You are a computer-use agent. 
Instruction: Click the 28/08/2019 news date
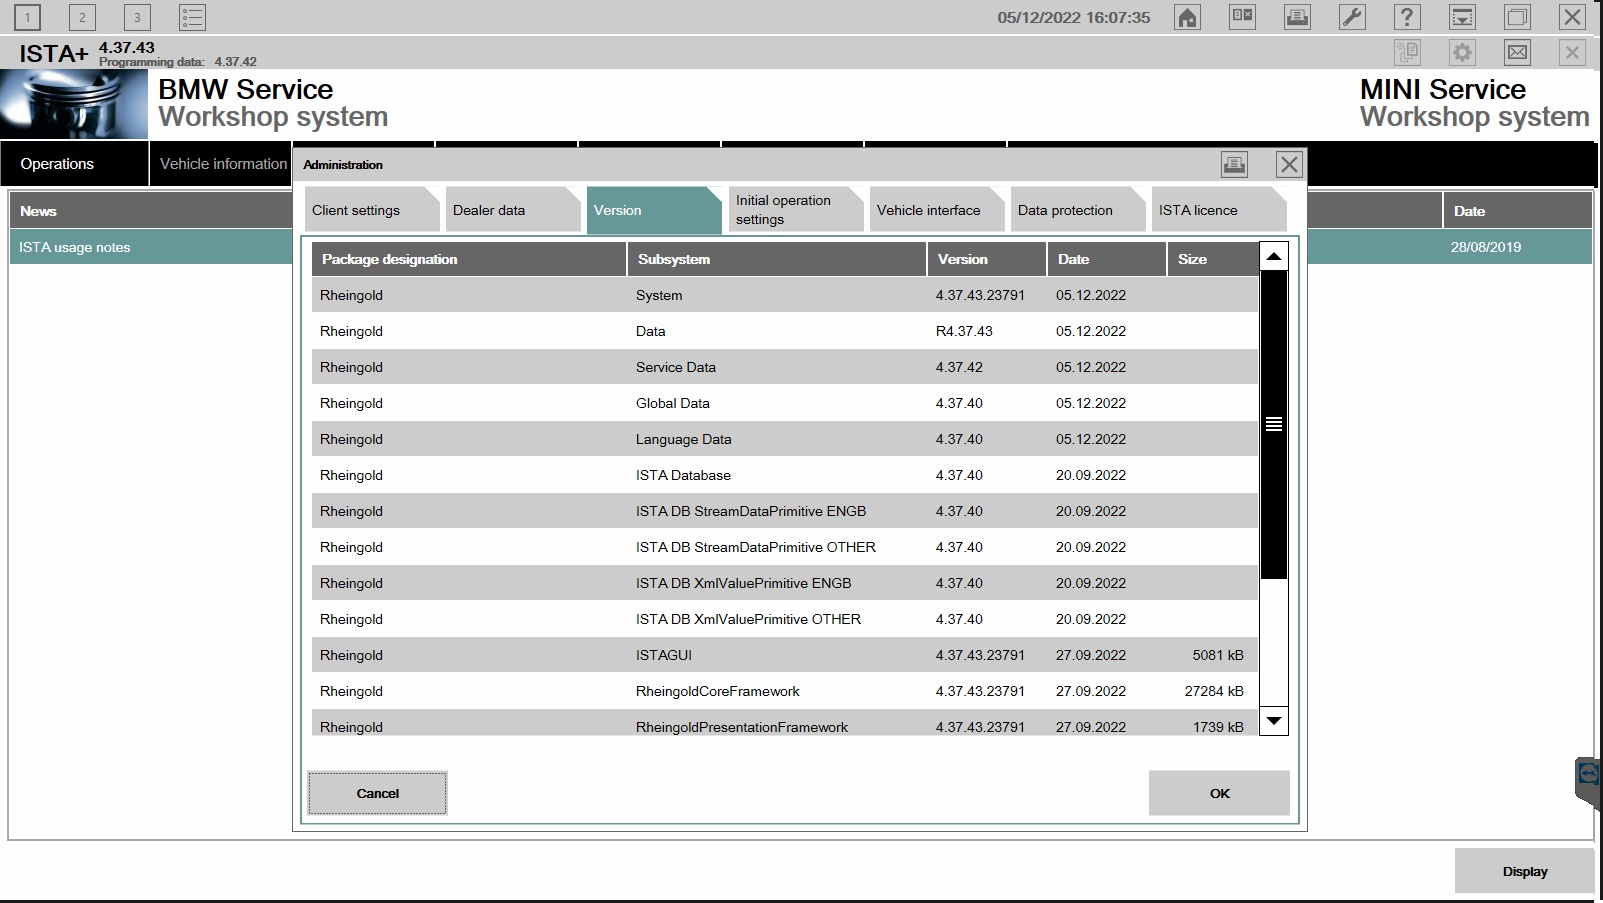tap(1486, 247)
